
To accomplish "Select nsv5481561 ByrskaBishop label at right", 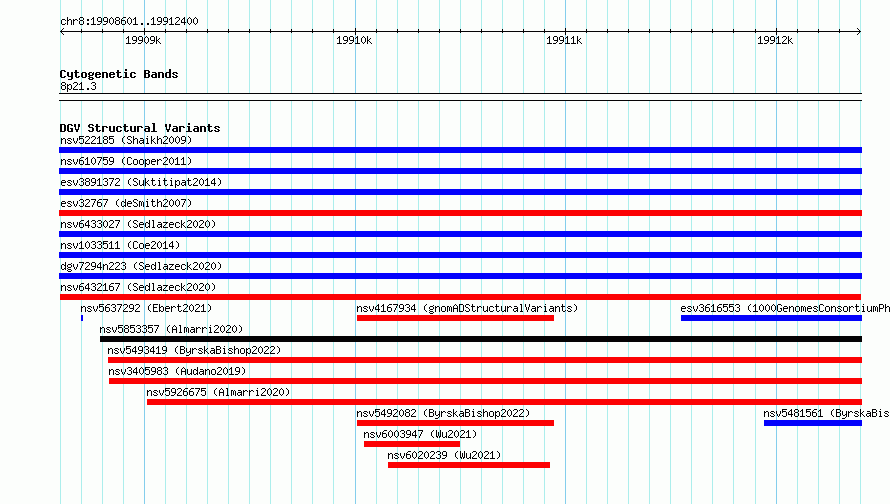I will (x=826, y=413).
